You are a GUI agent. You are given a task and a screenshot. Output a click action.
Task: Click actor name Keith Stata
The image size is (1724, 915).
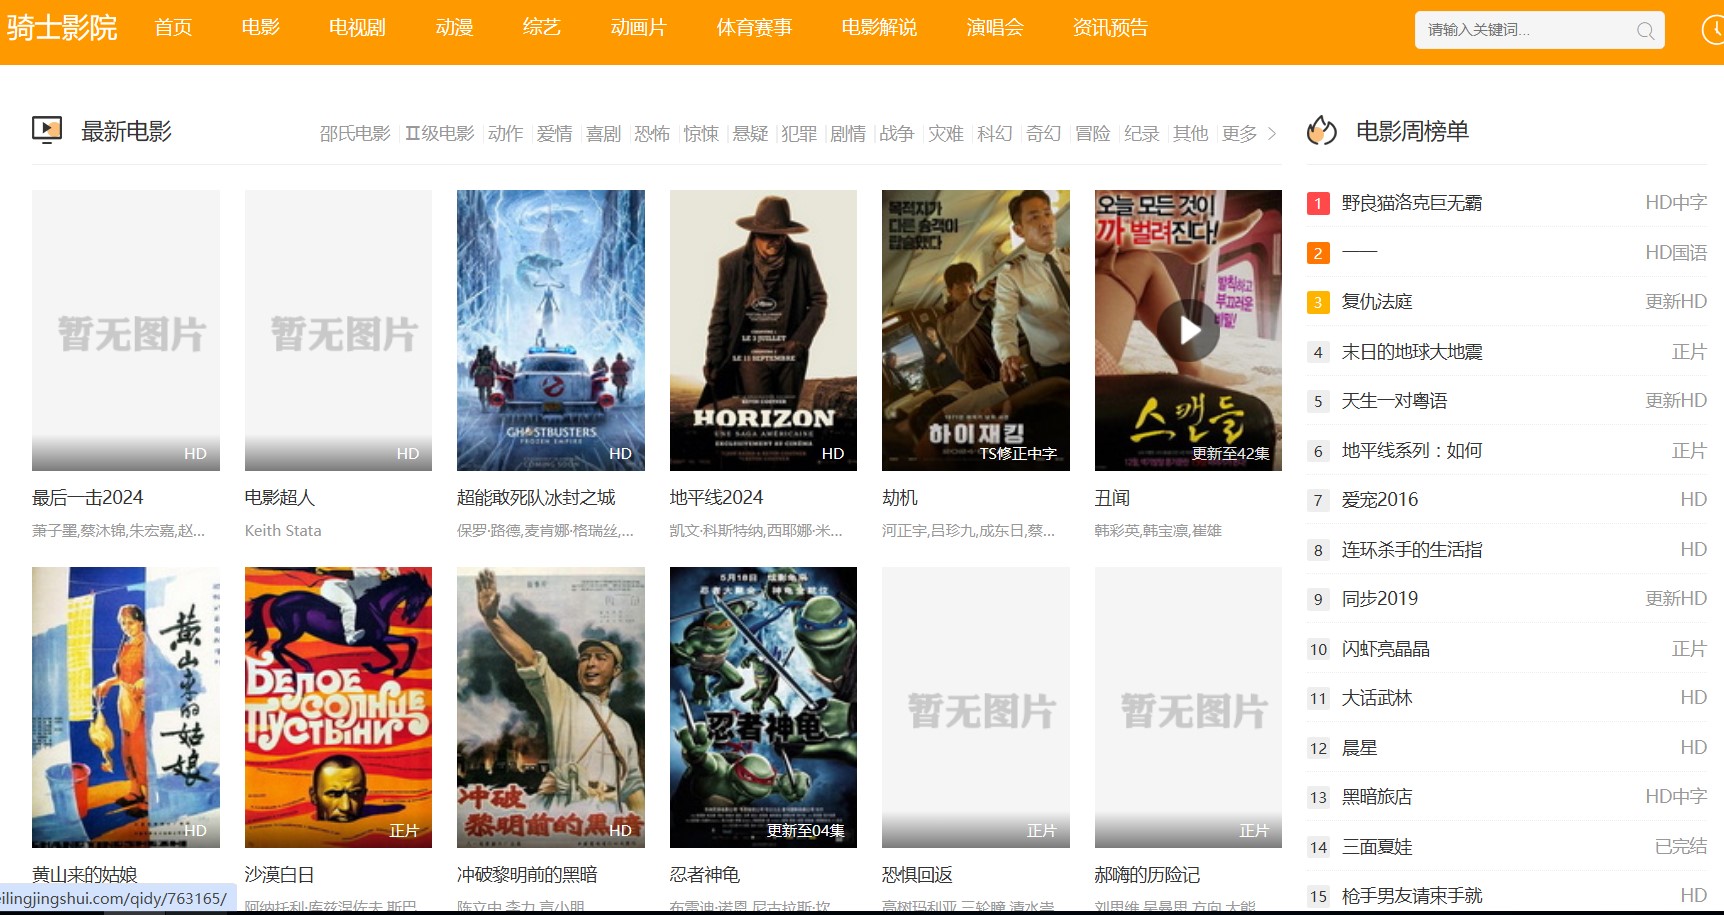coord(283,531)
